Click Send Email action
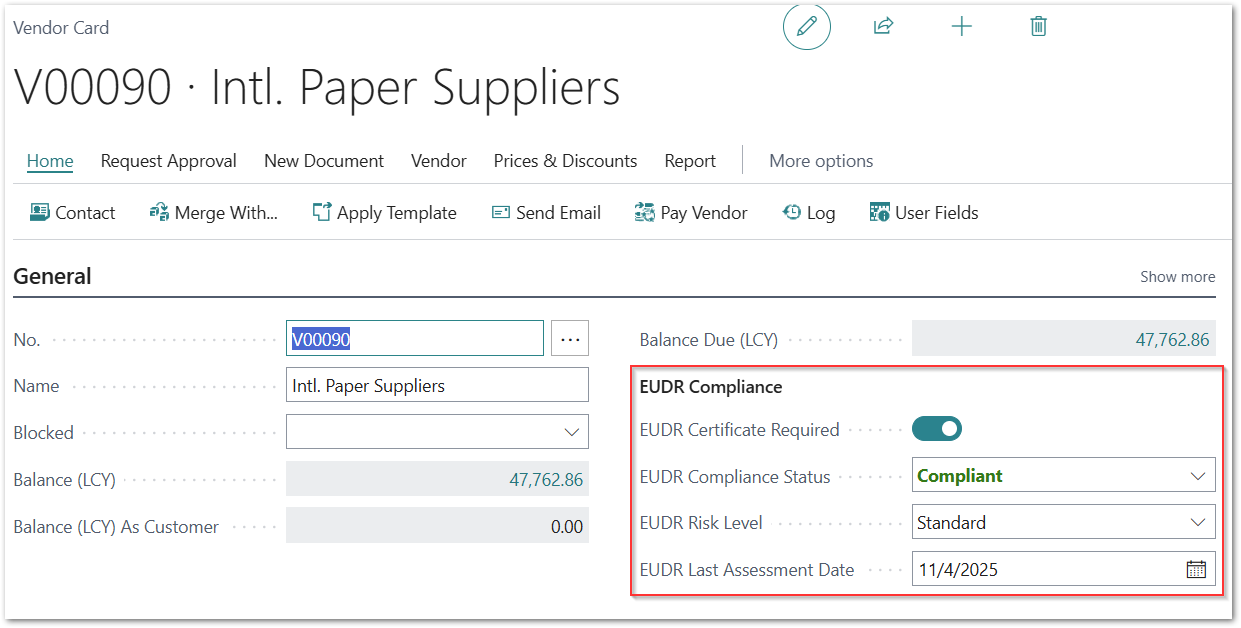 (x=546, y=212)
